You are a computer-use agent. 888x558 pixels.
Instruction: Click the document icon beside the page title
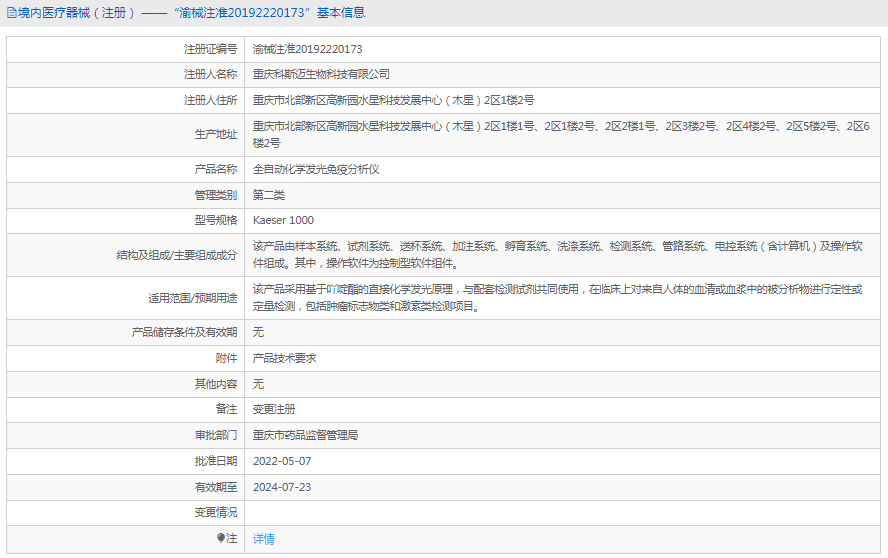point(11,13)
